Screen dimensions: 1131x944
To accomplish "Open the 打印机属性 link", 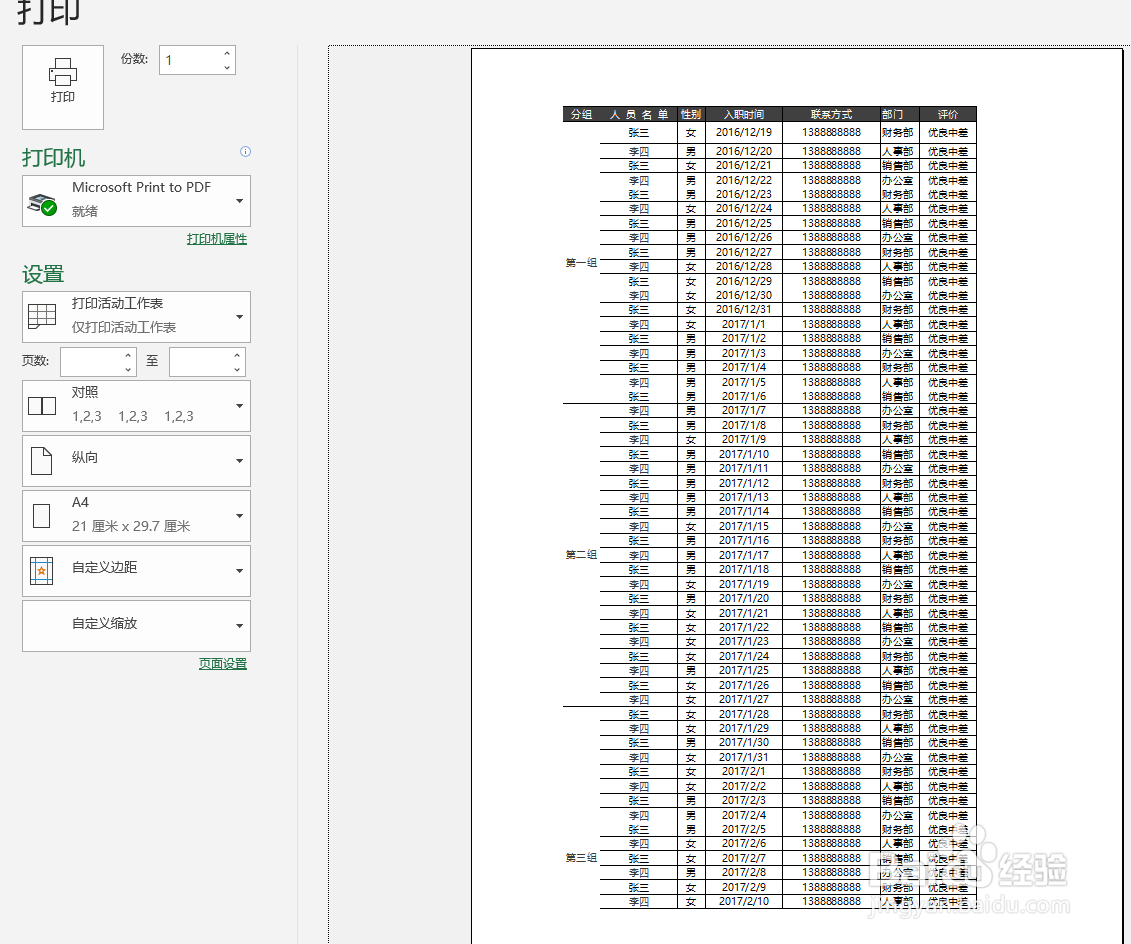I will (216, 239).
